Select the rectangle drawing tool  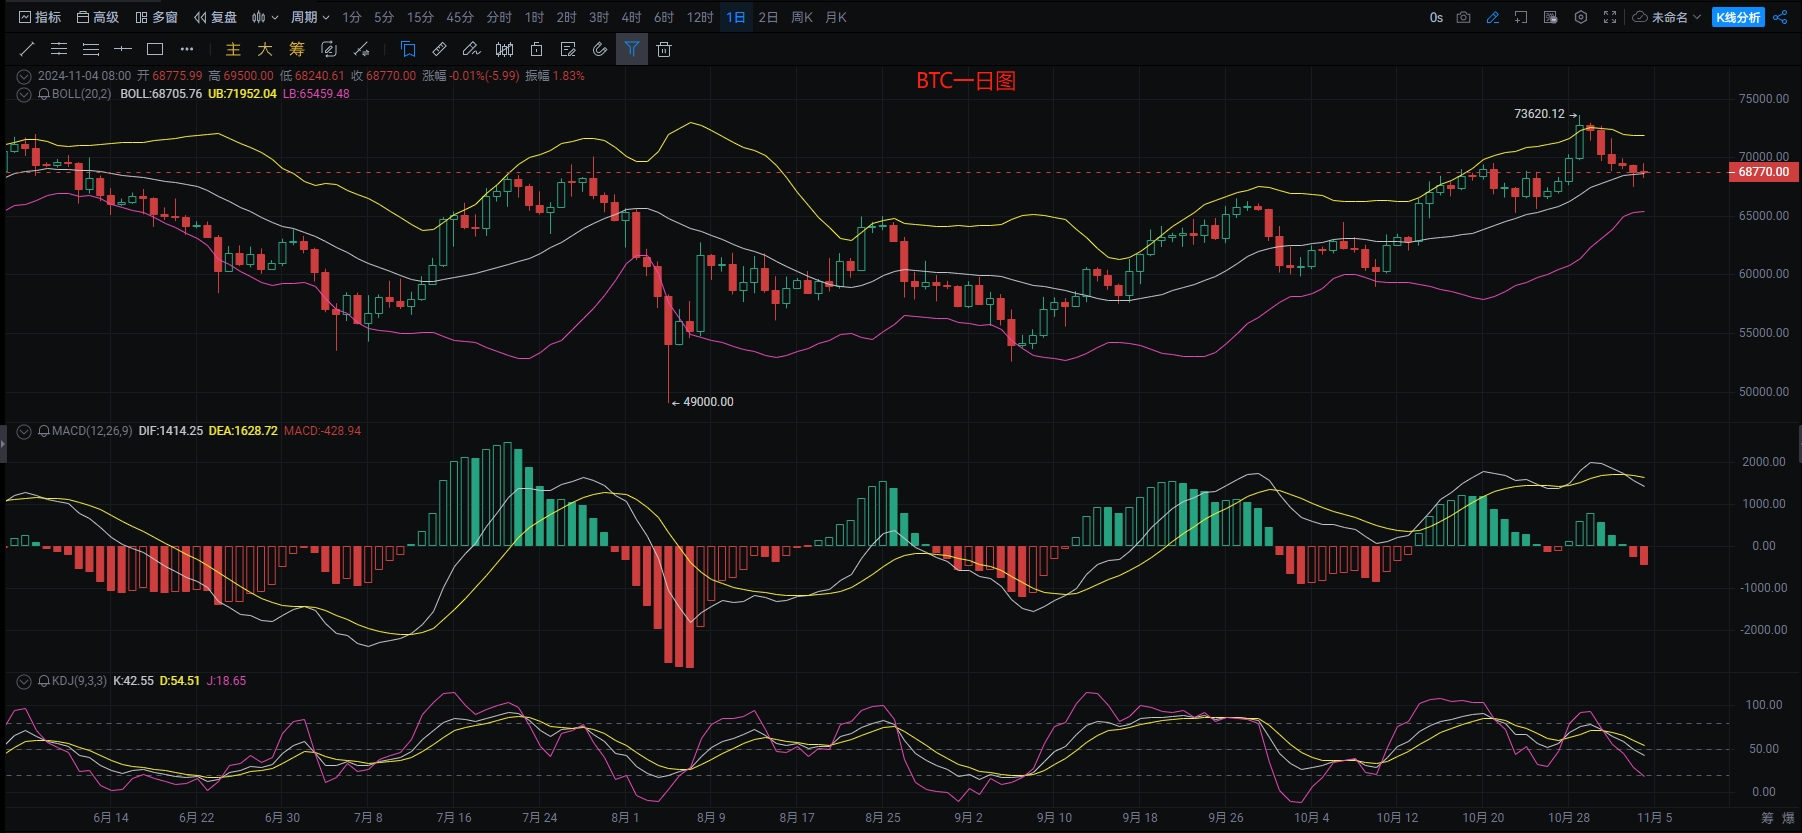point(155,49)
